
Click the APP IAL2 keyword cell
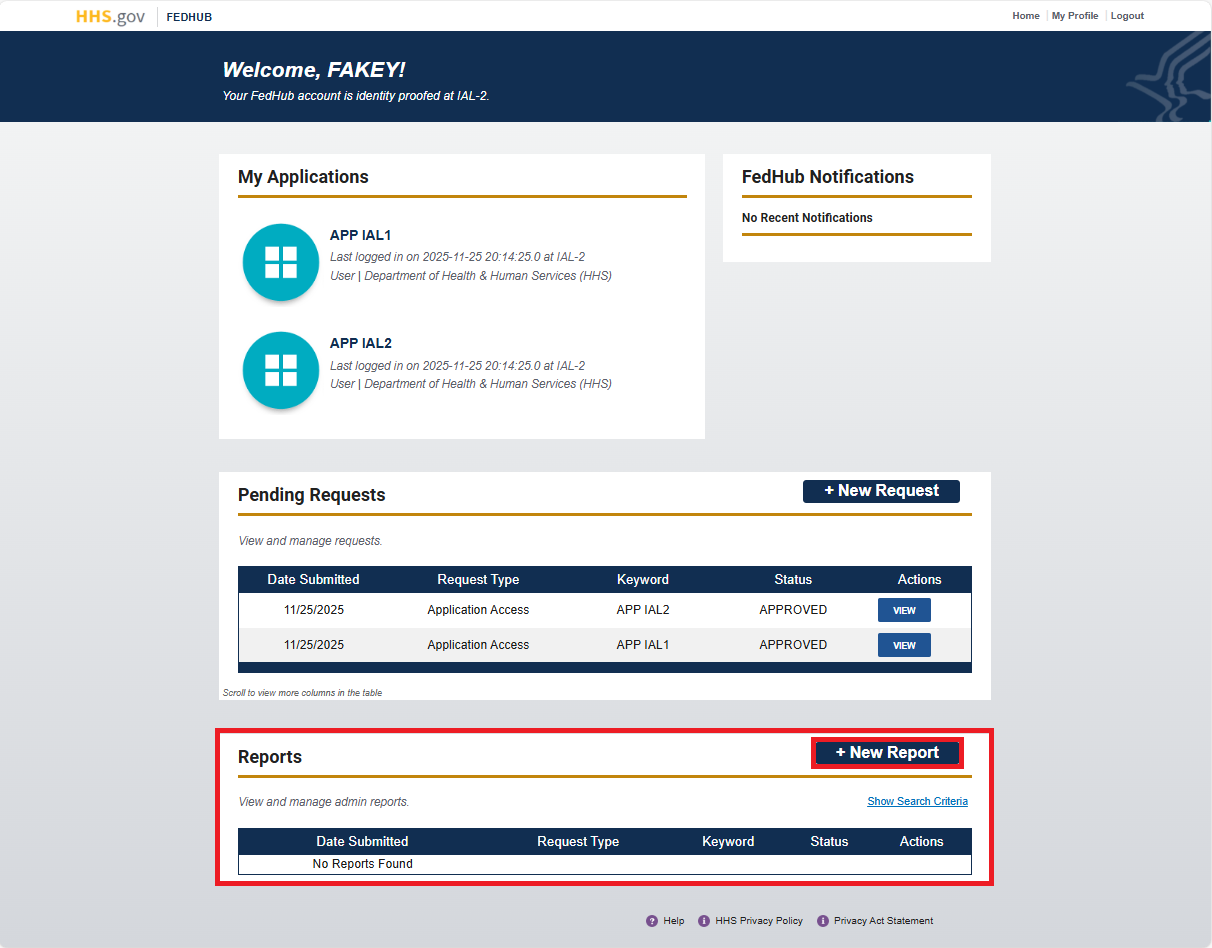(x=643, y=610)
